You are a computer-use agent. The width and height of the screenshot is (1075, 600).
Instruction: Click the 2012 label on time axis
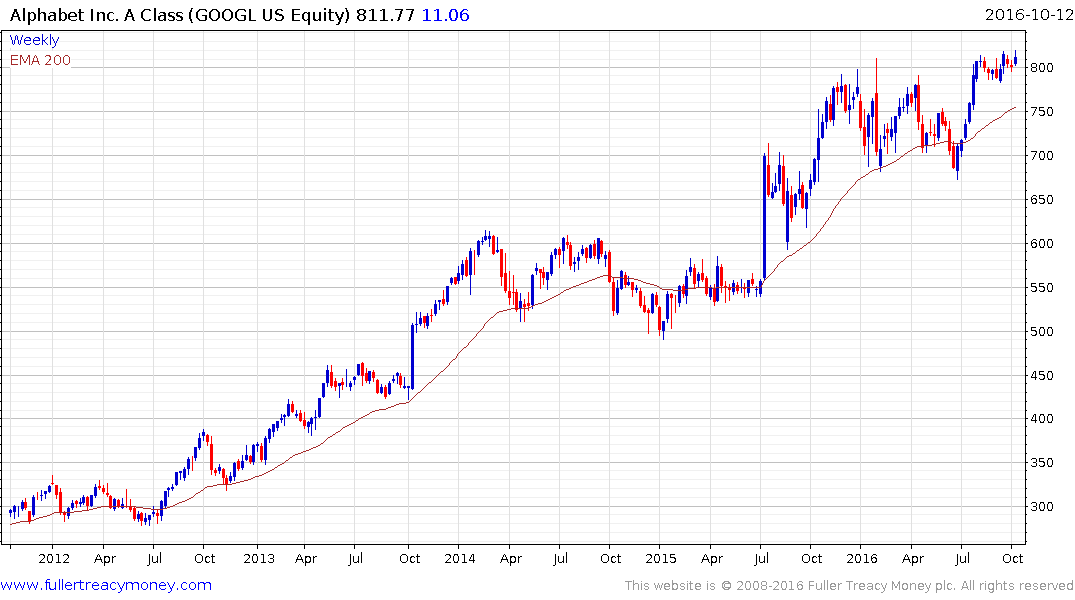[x=54, y=558]
